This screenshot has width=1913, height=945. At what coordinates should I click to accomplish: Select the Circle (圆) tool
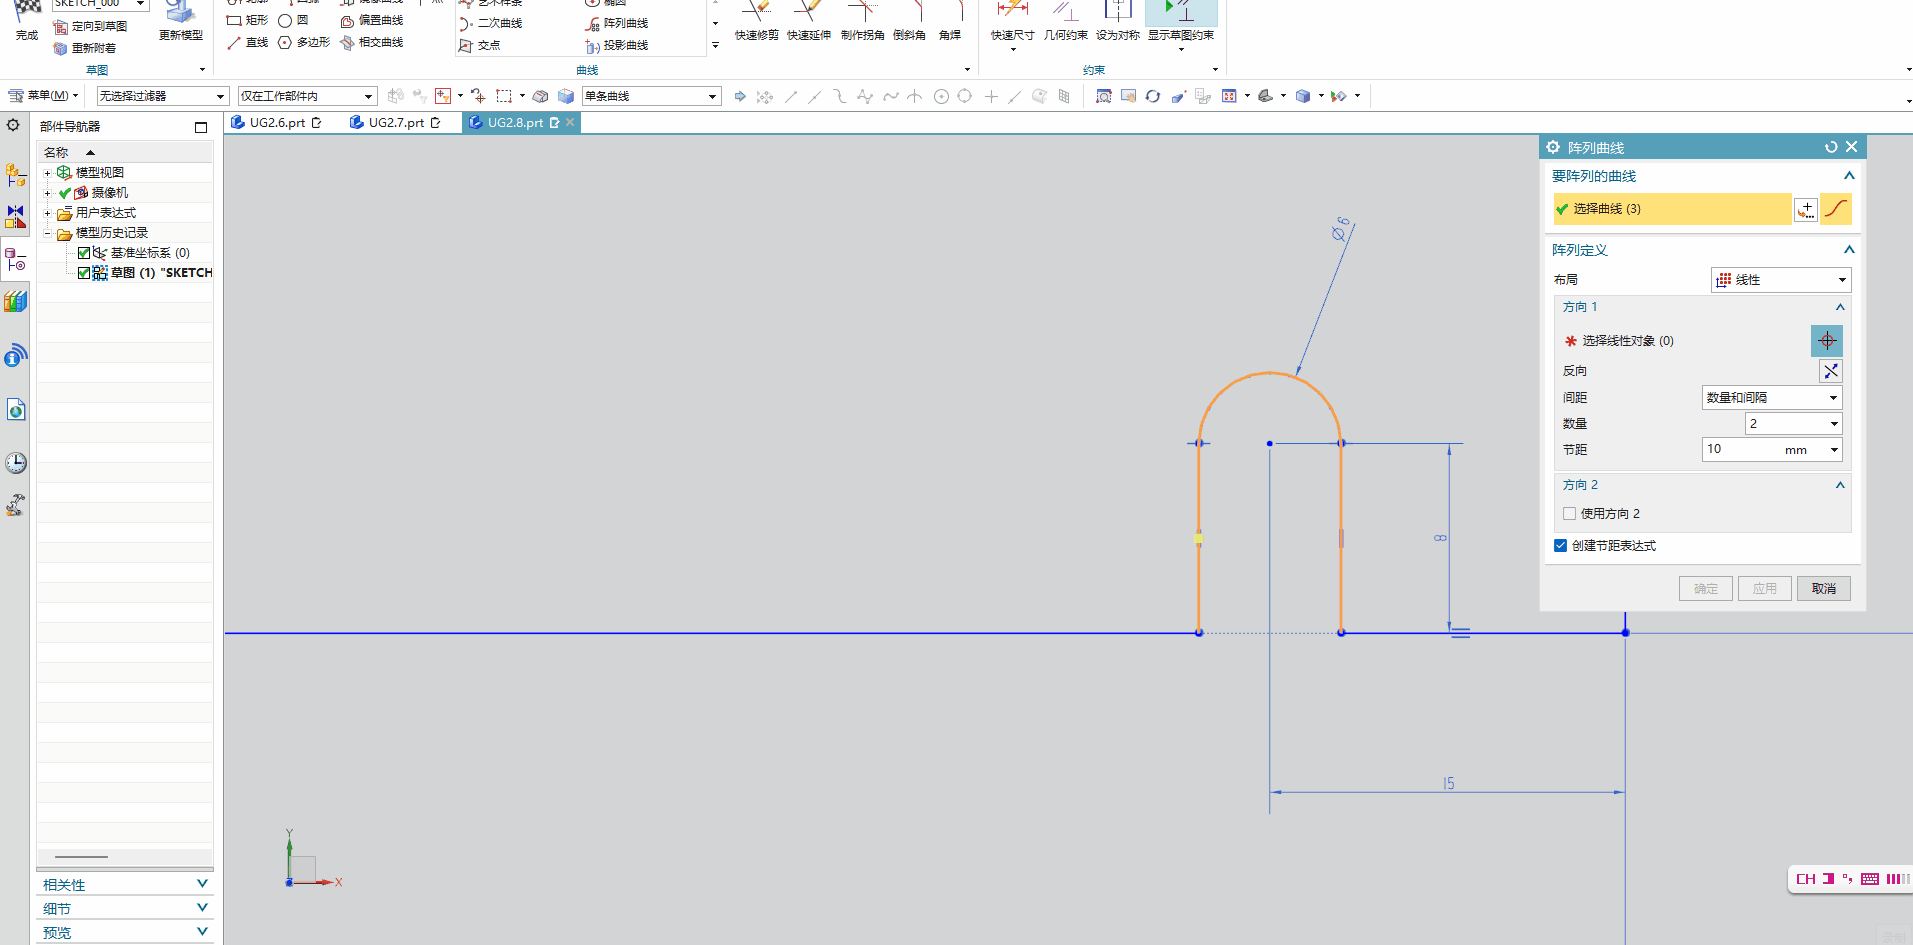coord(294,20)
